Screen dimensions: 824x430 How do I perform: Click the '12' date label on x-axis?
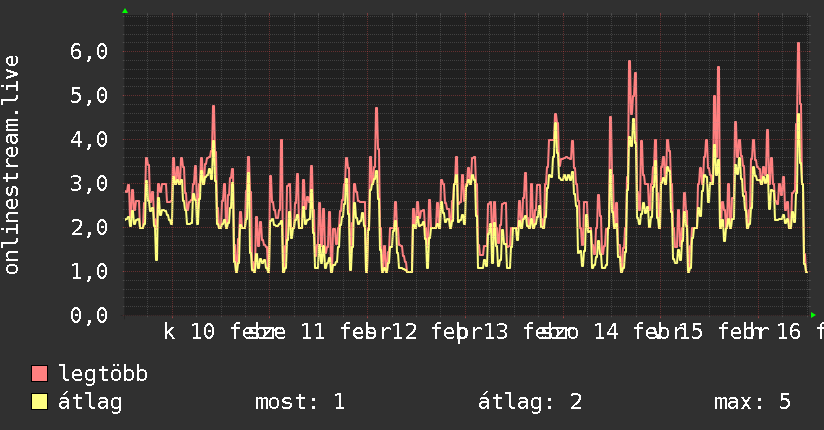405,332
